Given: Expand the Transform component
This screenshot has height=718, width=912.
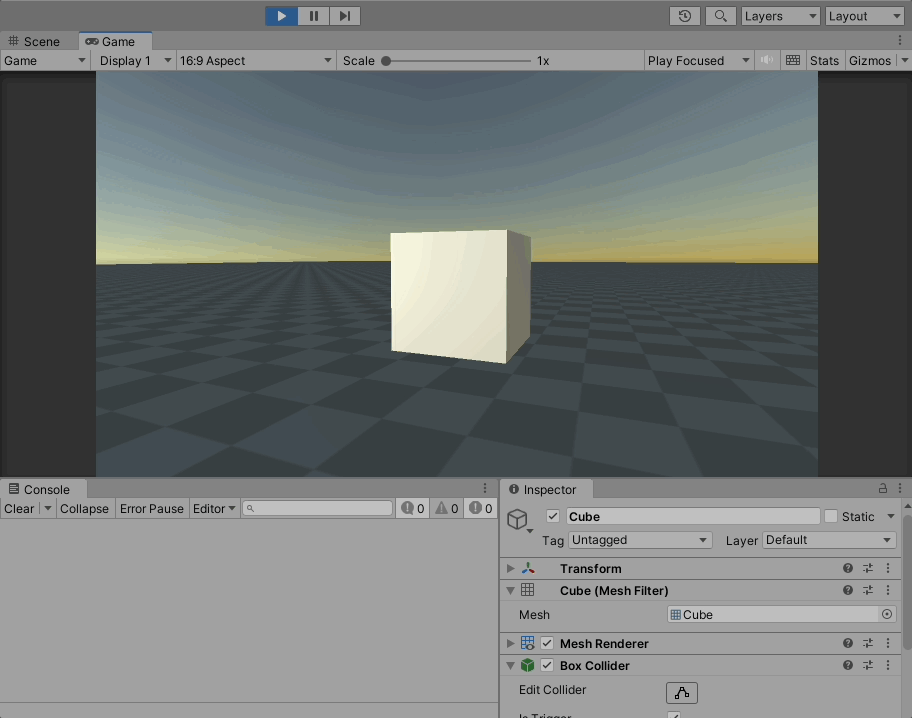Looking at the screenshot, I should click(510, 568).
